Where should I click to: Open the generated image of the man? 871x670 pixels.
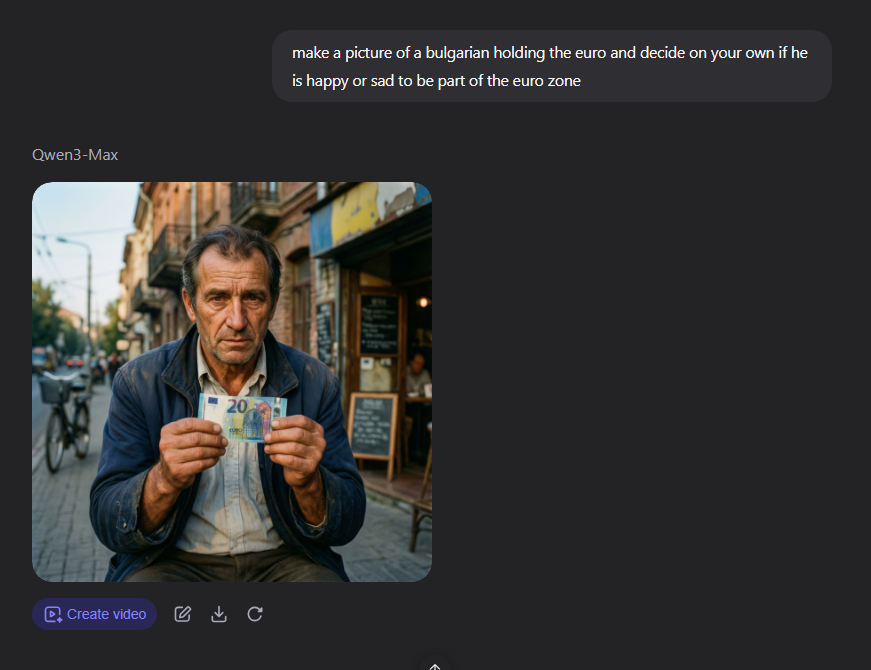[x=232, y=382]
